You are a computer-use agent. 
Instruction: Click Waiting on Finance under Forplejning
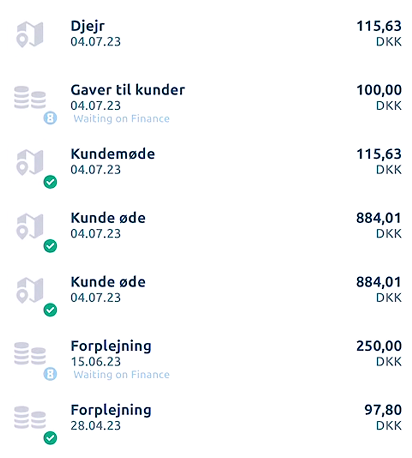122,375
